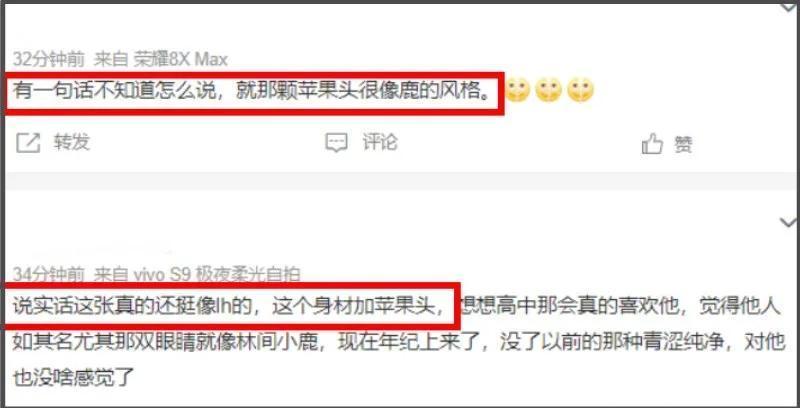Click the middle emoji in the first post

pyautogui.click(x=549, y=90)
